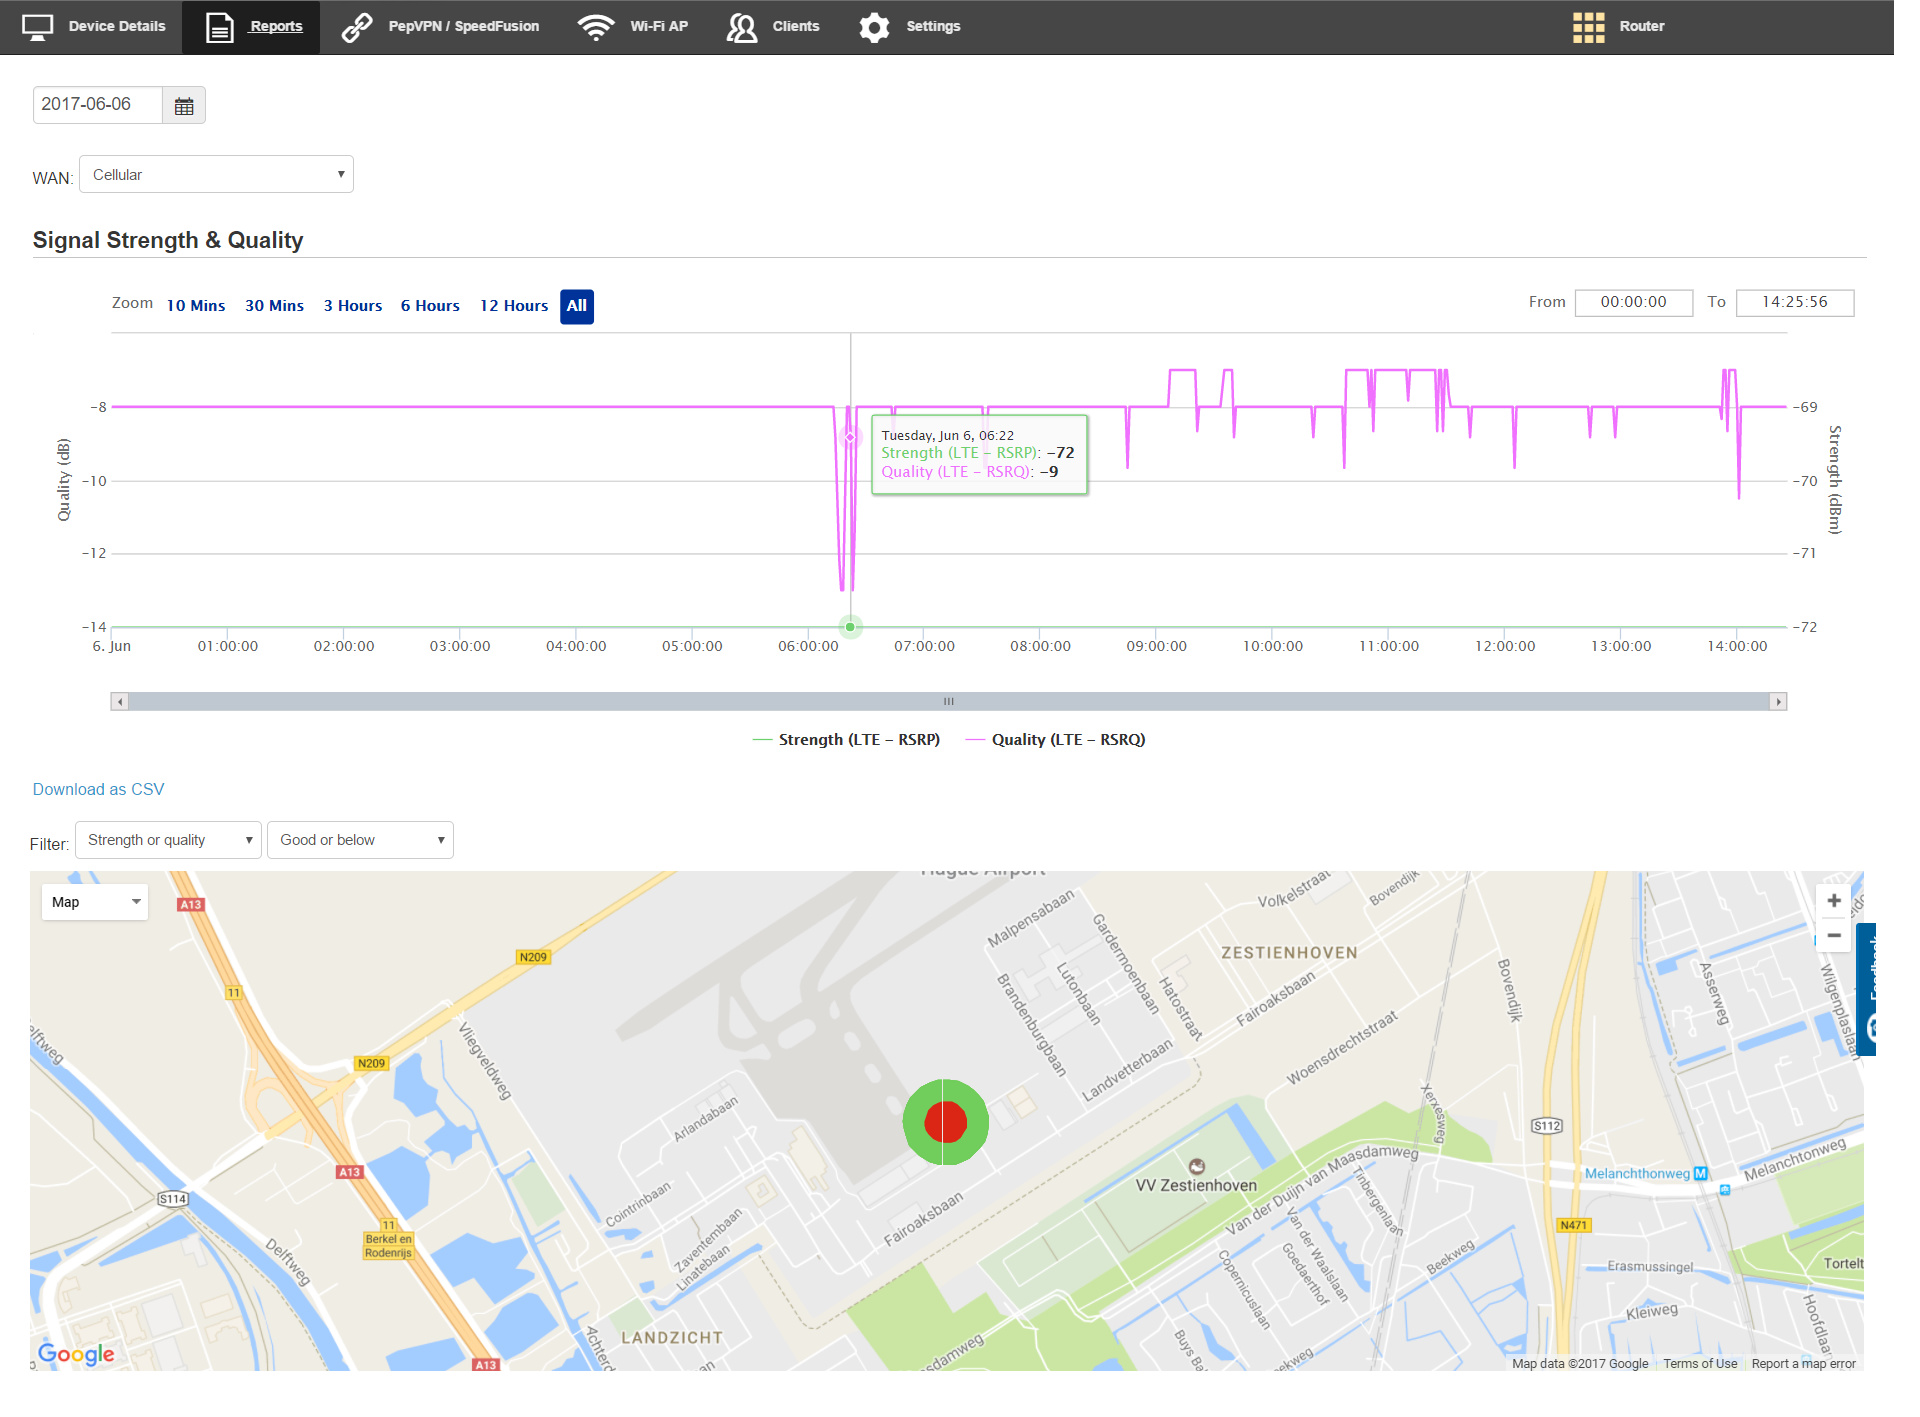Click the Melanchthonweg metro station icon
This screenshot has height=1417, width=1920.
coord(1700,1173)
